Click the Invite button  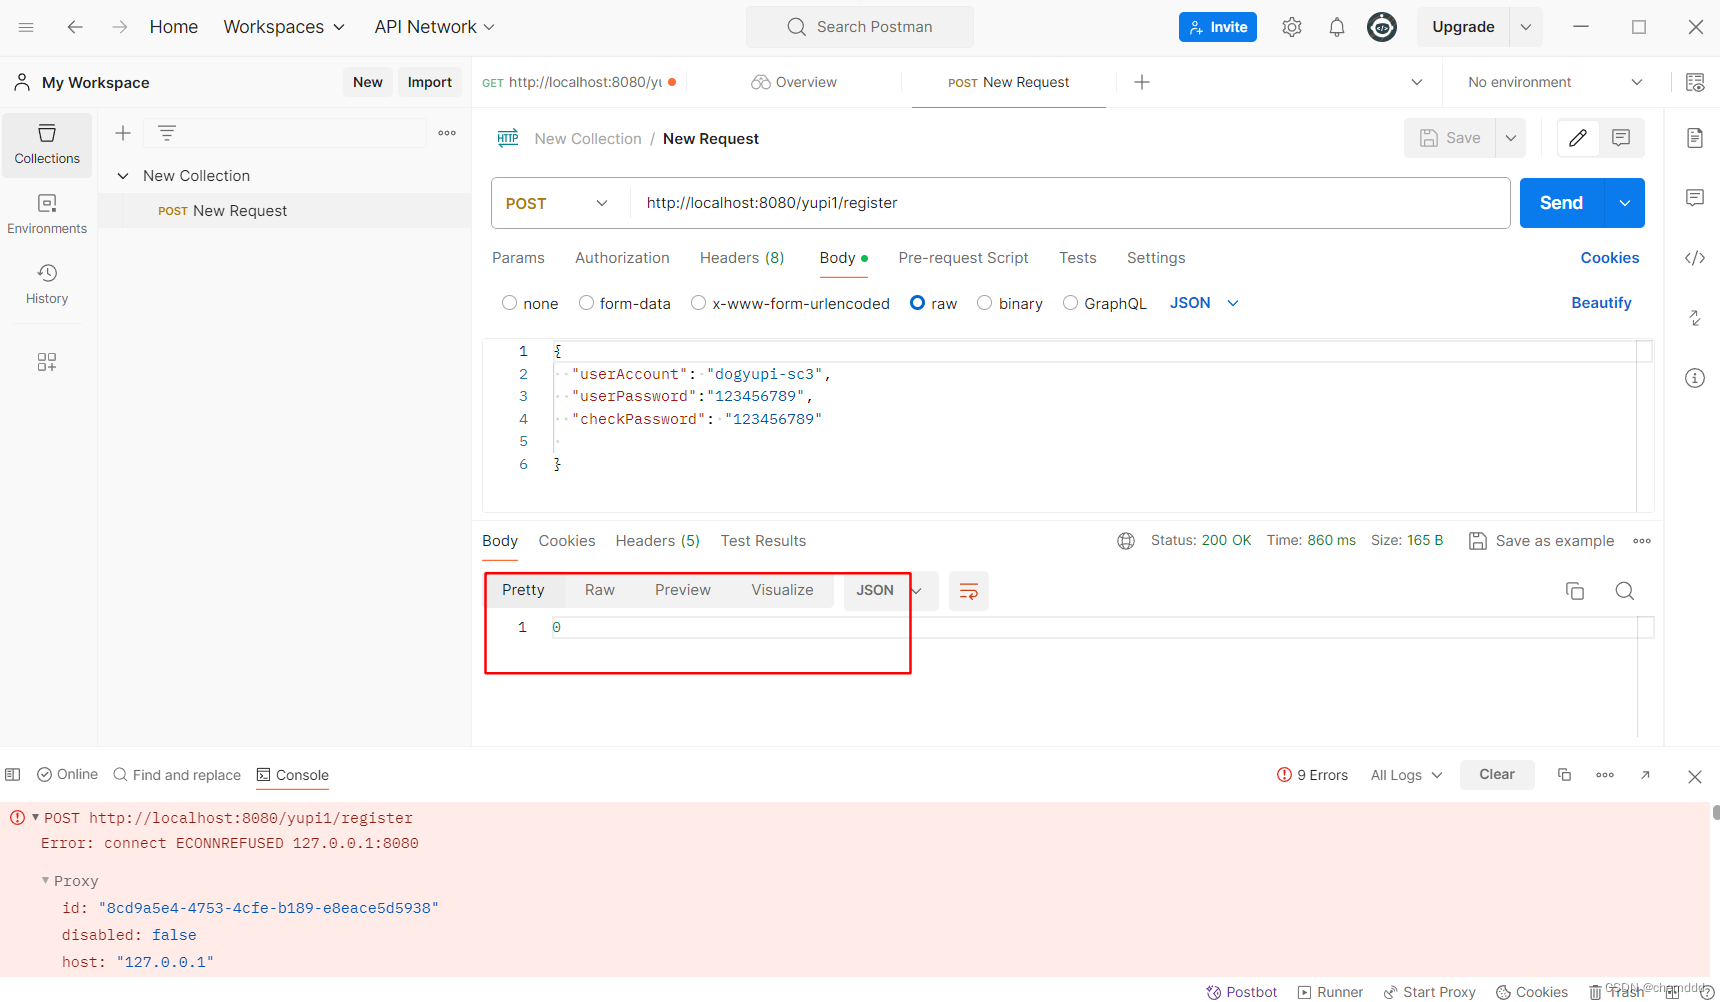pyautogui.click(x=1218, y=27)
